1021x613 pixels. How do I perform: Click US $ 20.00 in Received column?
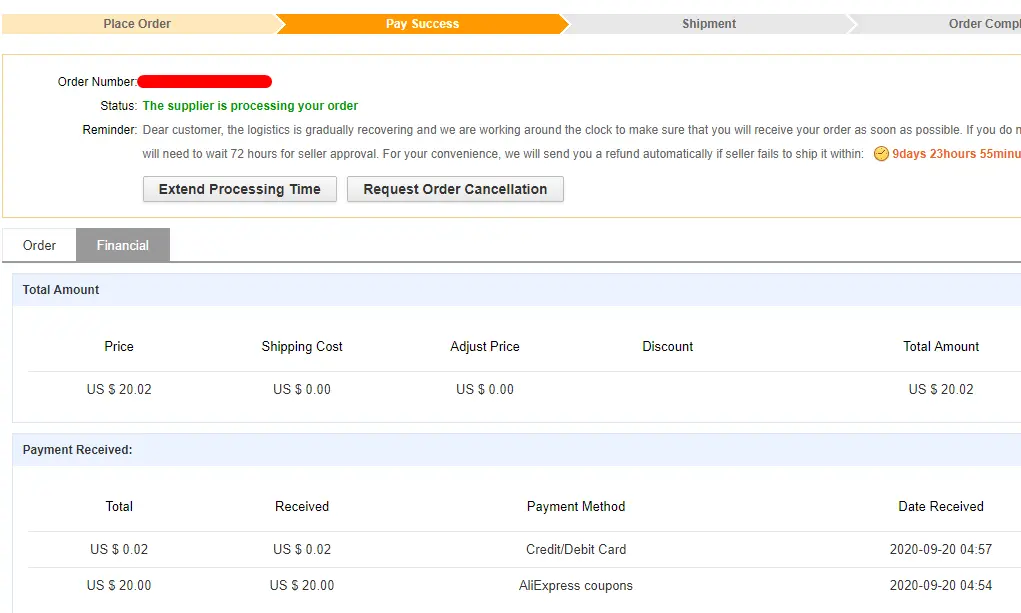(302, 586)
